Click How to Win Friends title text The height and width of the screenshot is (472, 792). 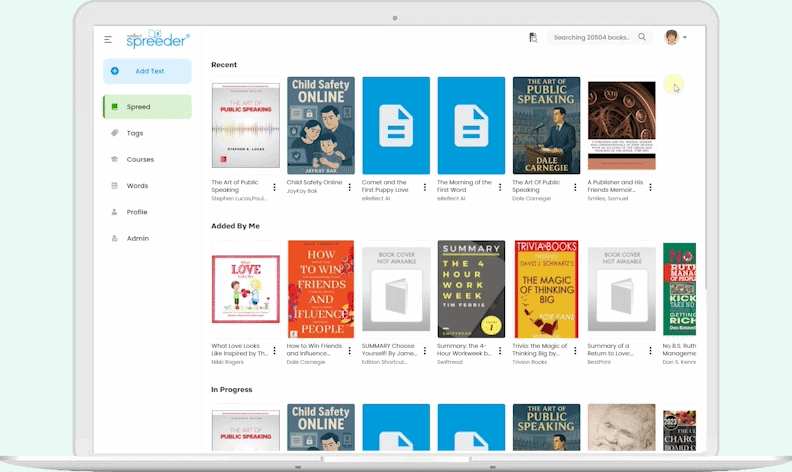click(314, 350)
